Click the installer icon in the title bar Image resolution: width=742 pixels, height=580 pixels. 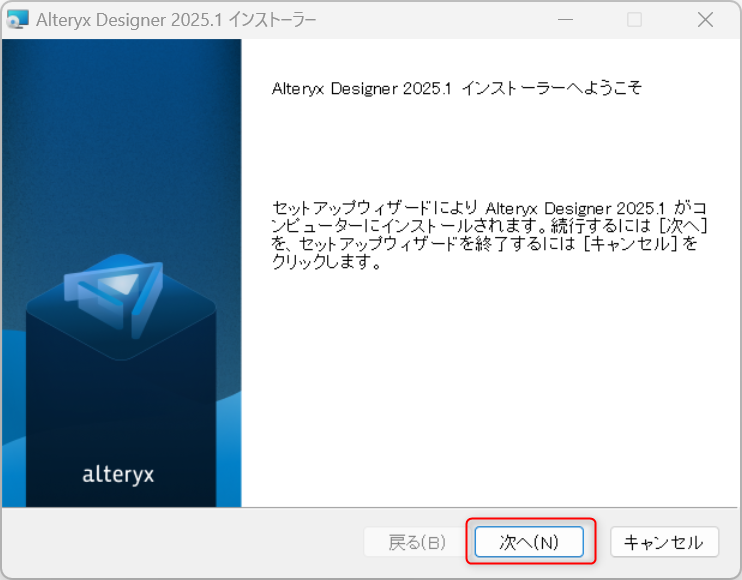(x=18, y=20)
